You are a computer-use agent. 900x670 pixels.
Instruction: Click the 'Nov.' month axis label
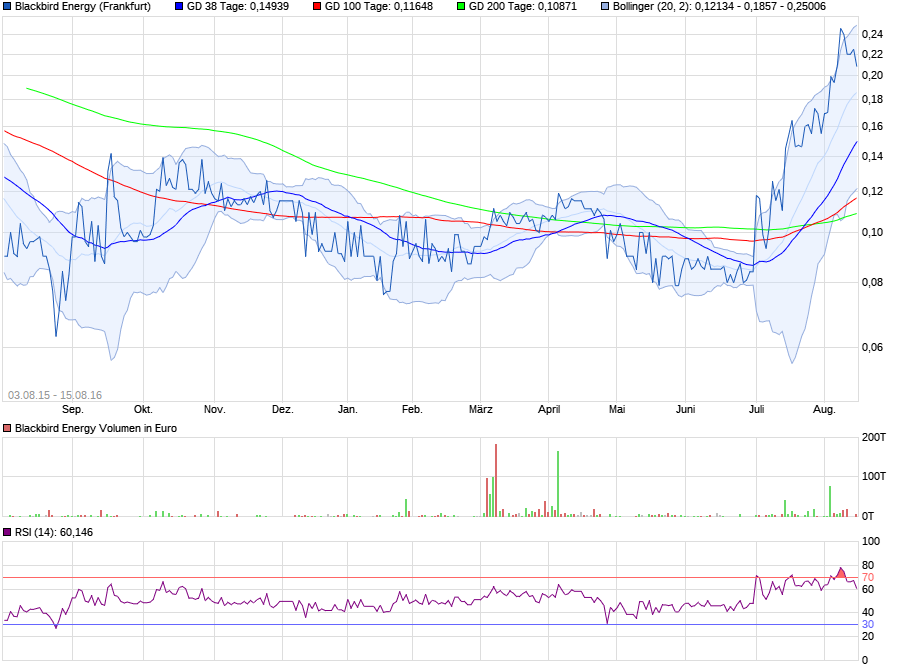pos(215,409)
